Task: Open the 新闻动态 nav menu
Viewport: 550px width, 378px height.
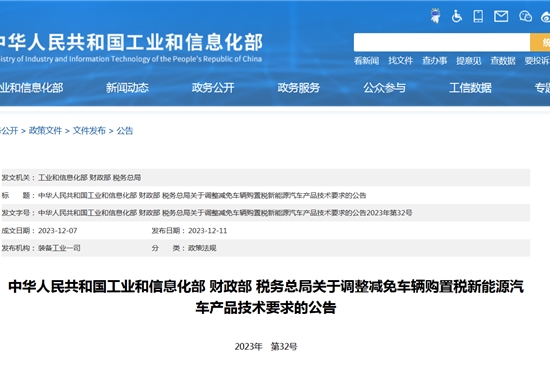Action: [127, 88]
